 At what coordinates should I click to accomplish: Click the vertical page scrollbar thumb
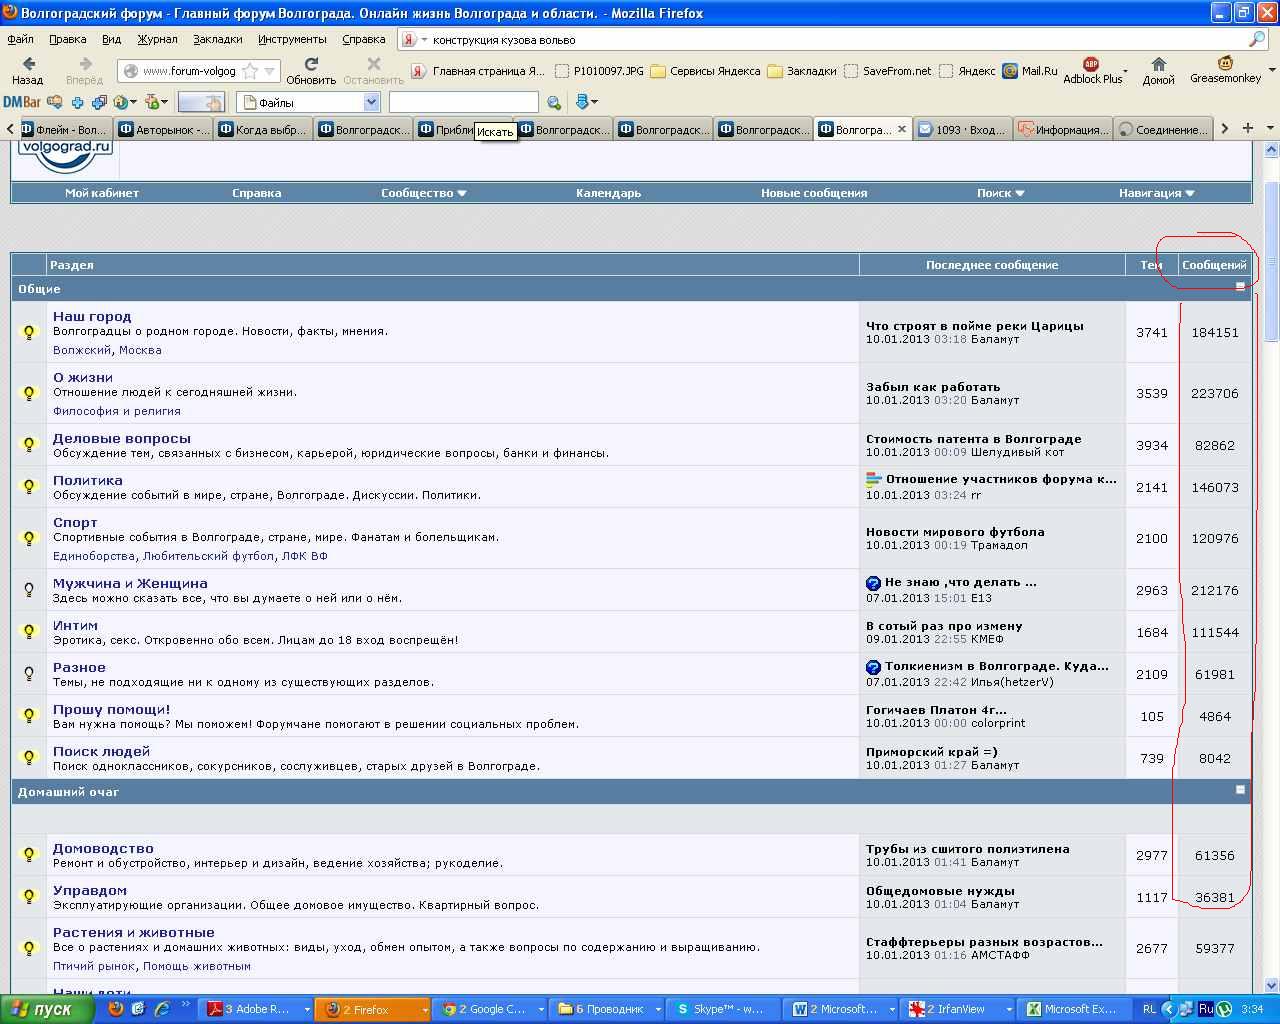pos(1271,260)
